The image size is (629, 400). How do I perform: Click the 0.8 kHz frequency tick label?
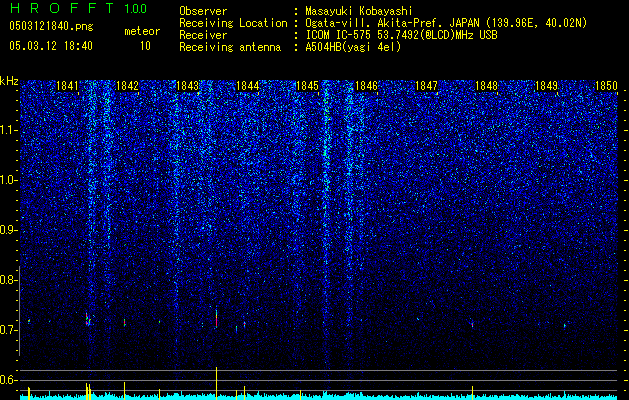click(9, 280)
